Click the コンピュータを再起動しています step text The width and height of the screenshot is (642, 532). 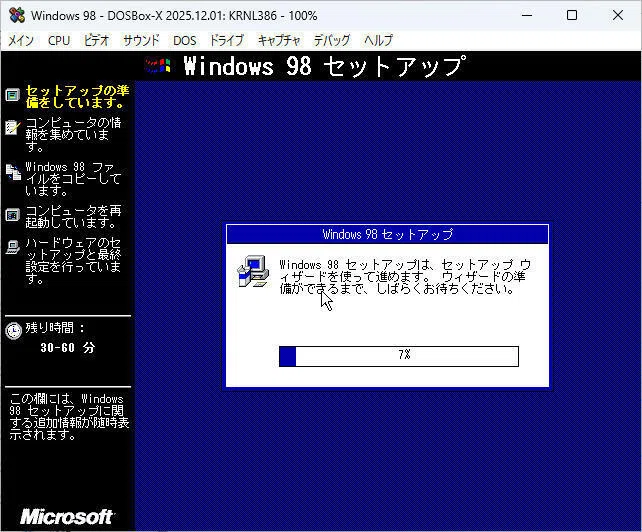click(x=73, y=217)
